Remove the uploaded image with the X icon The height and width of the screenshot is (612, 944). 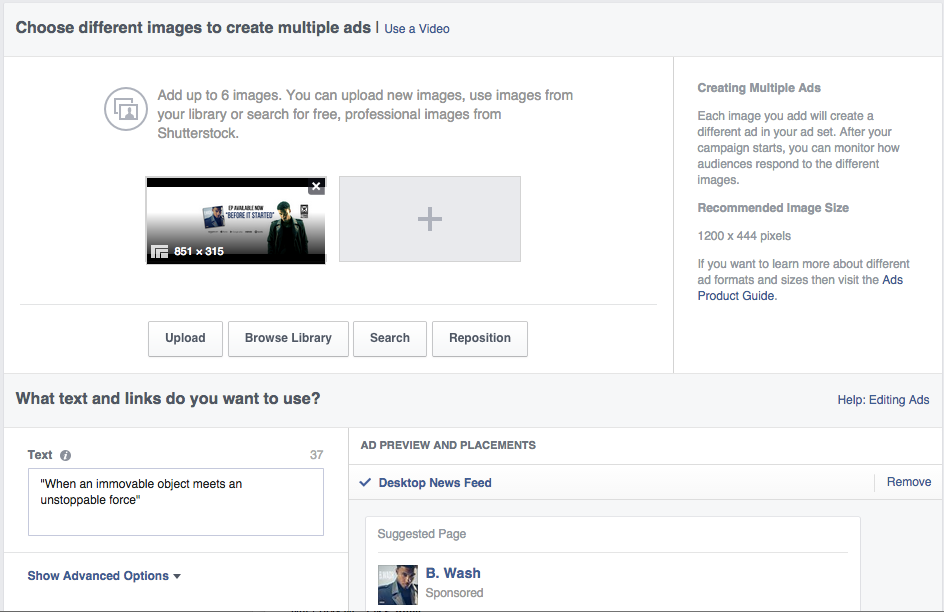tap(316, 186)
